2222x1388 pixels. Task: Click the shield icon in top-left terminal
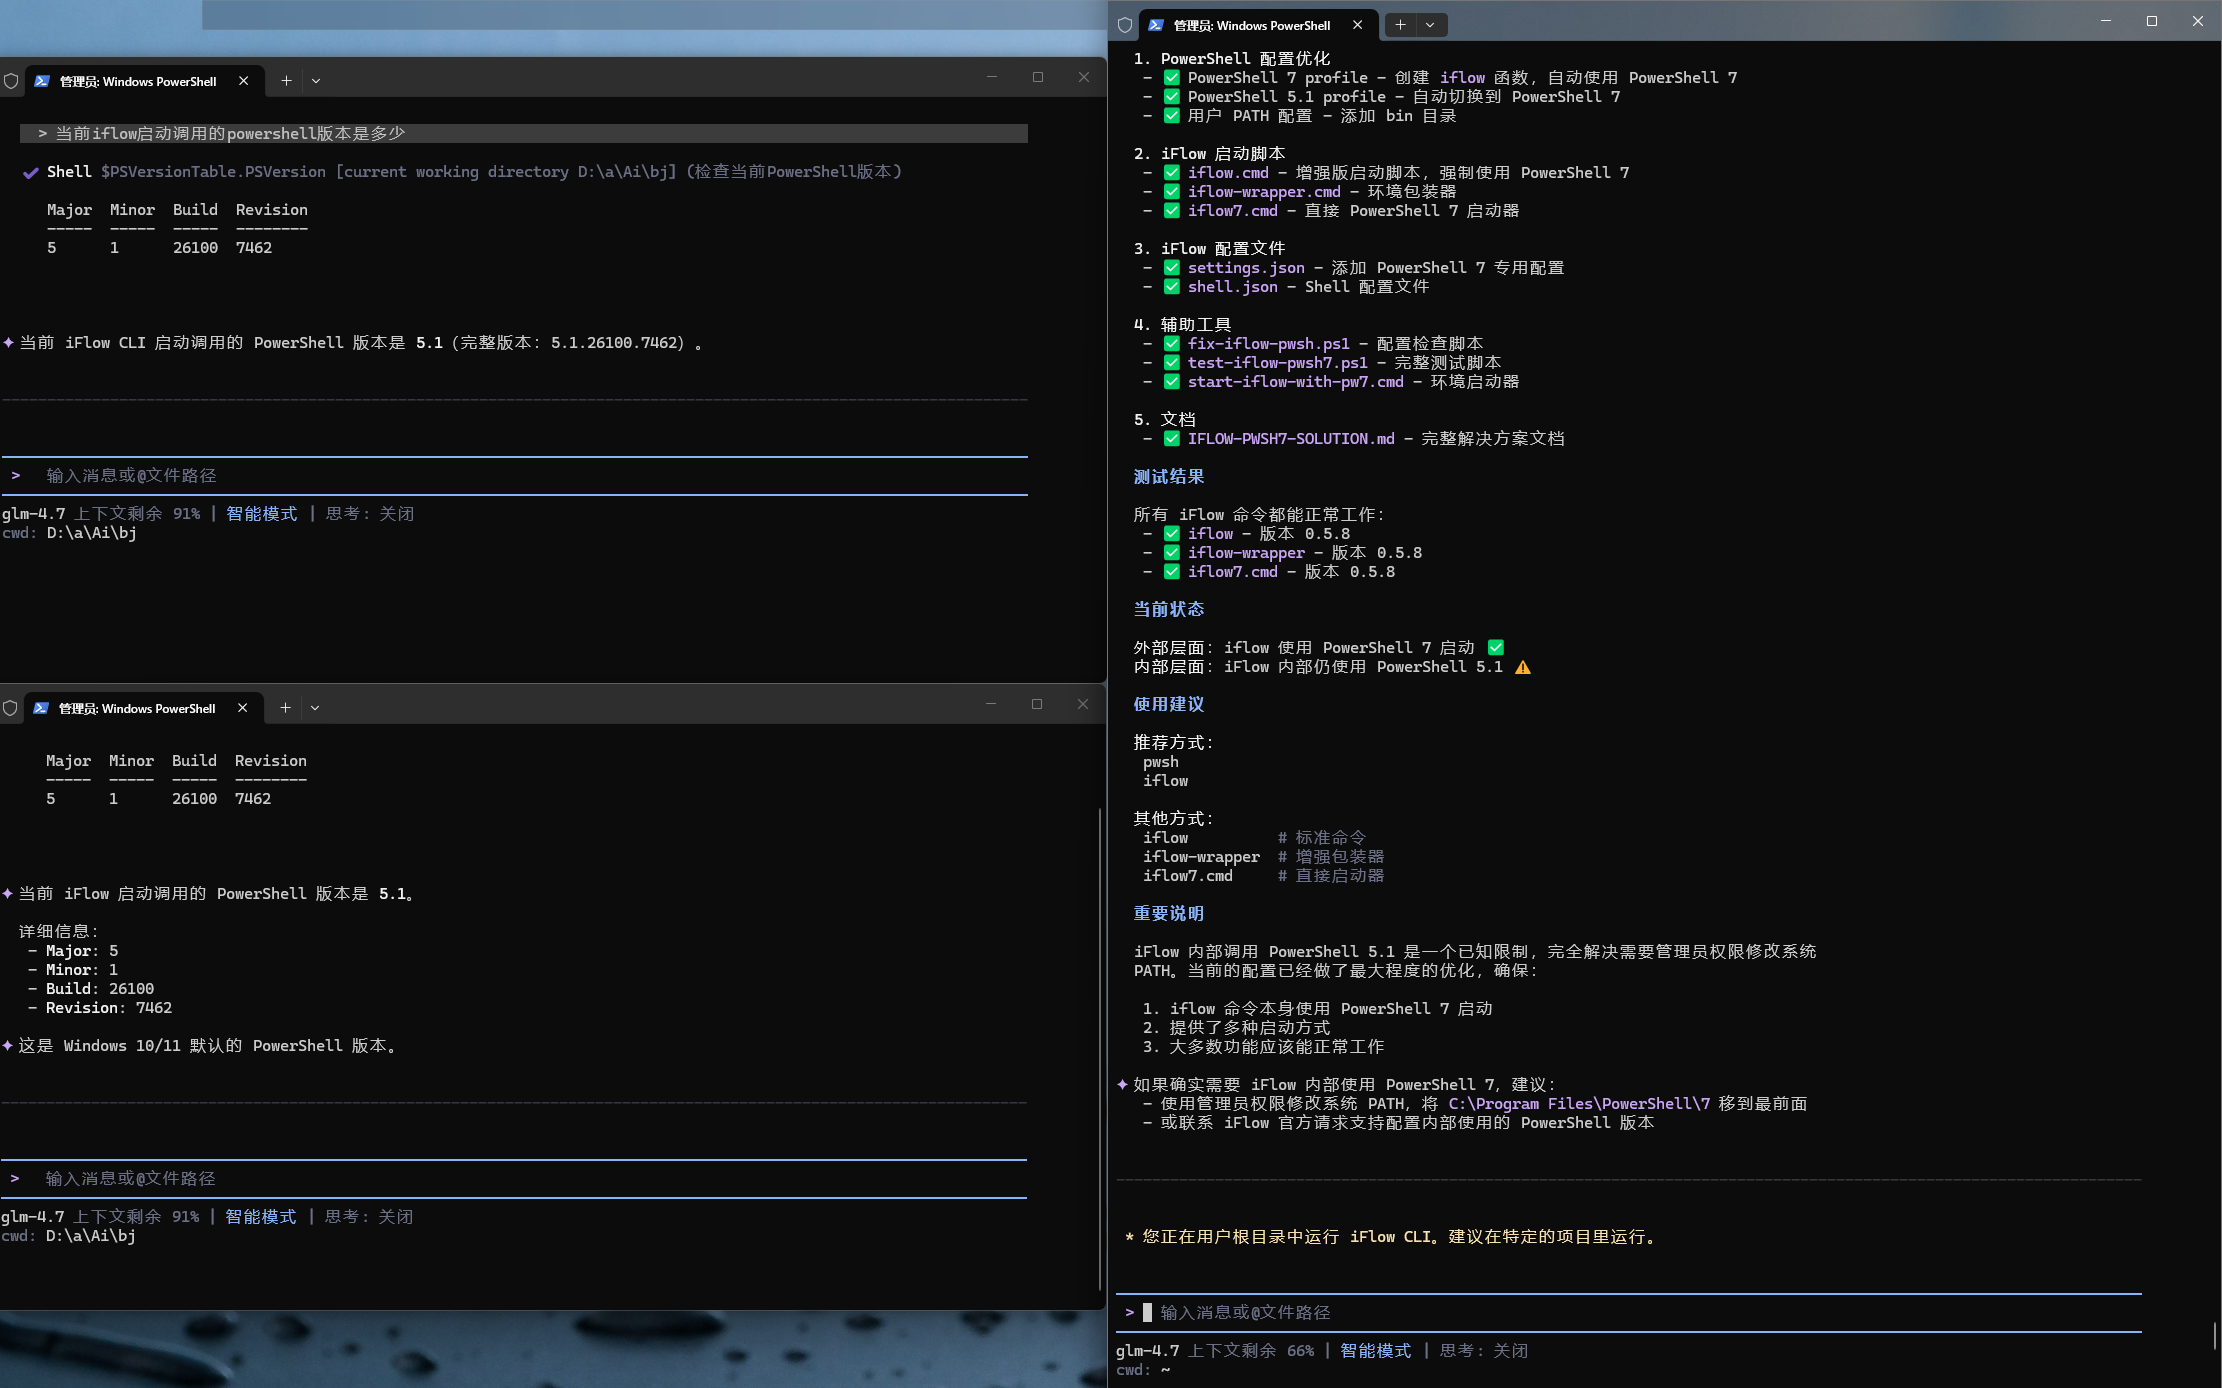click(x=11, y=81)
